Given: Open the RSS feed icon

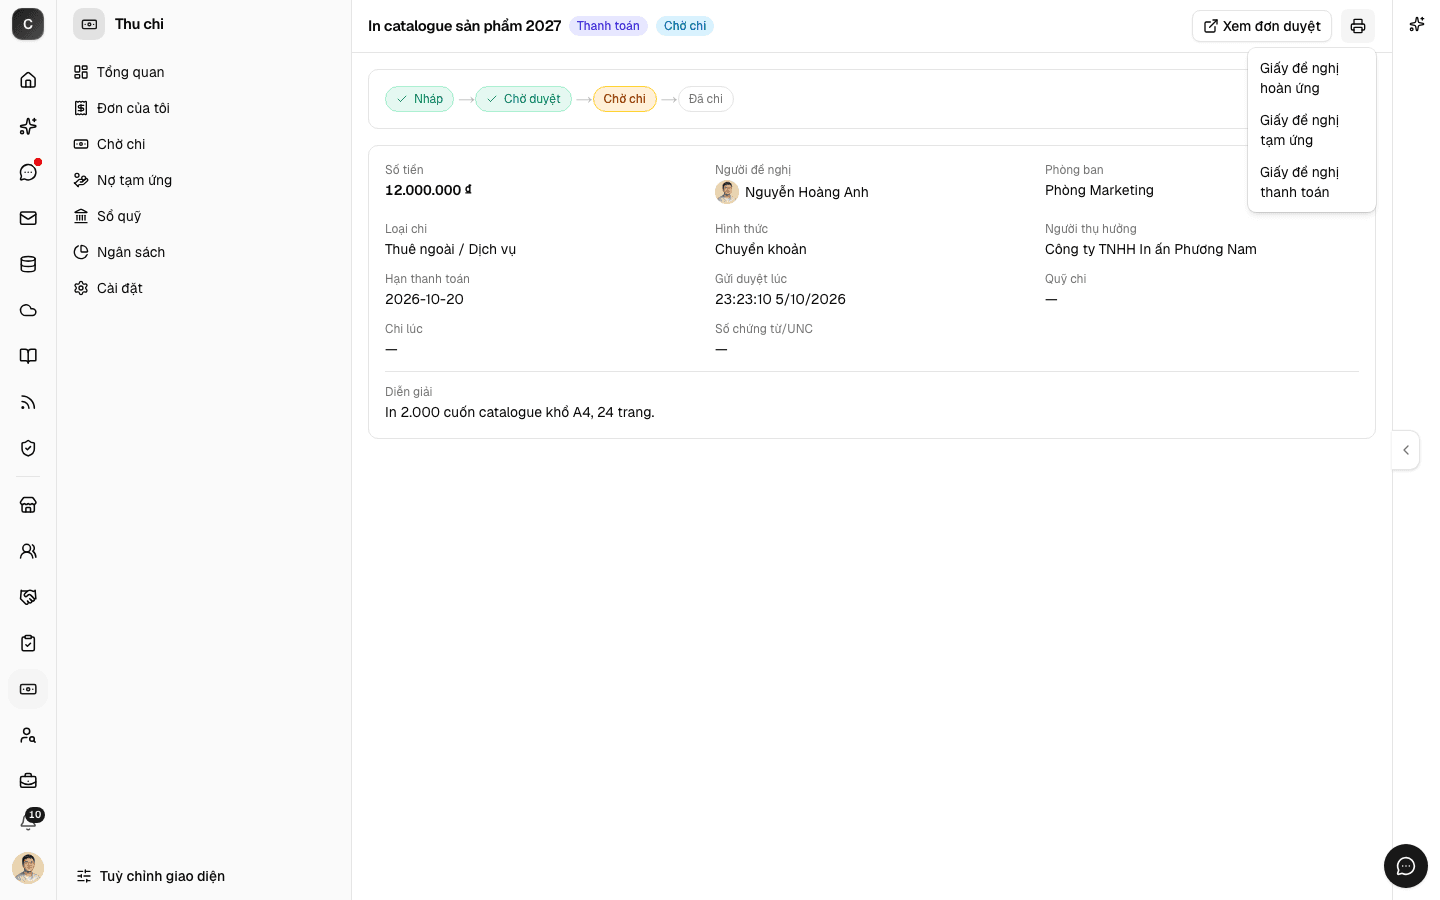Looking at the screenshot, I should point(28,402).
